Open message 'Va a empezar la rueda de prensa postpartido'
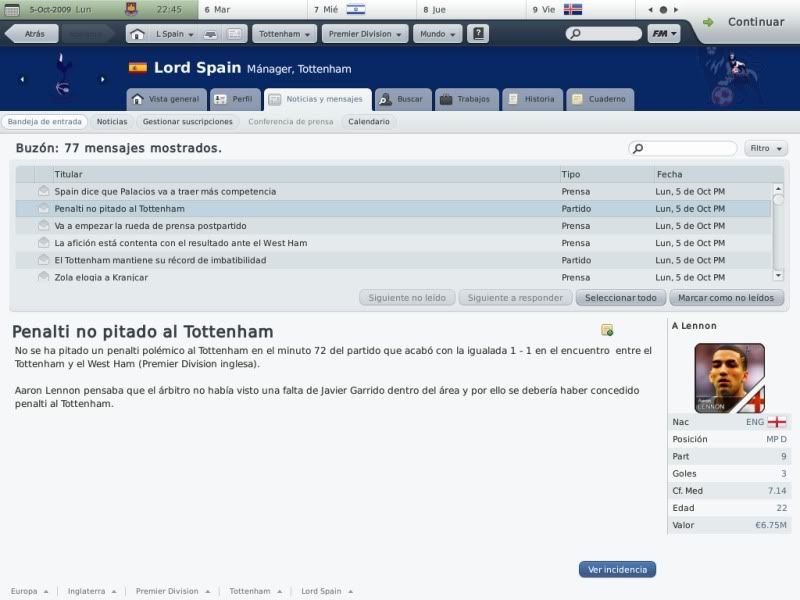 [x=393, y=226]
